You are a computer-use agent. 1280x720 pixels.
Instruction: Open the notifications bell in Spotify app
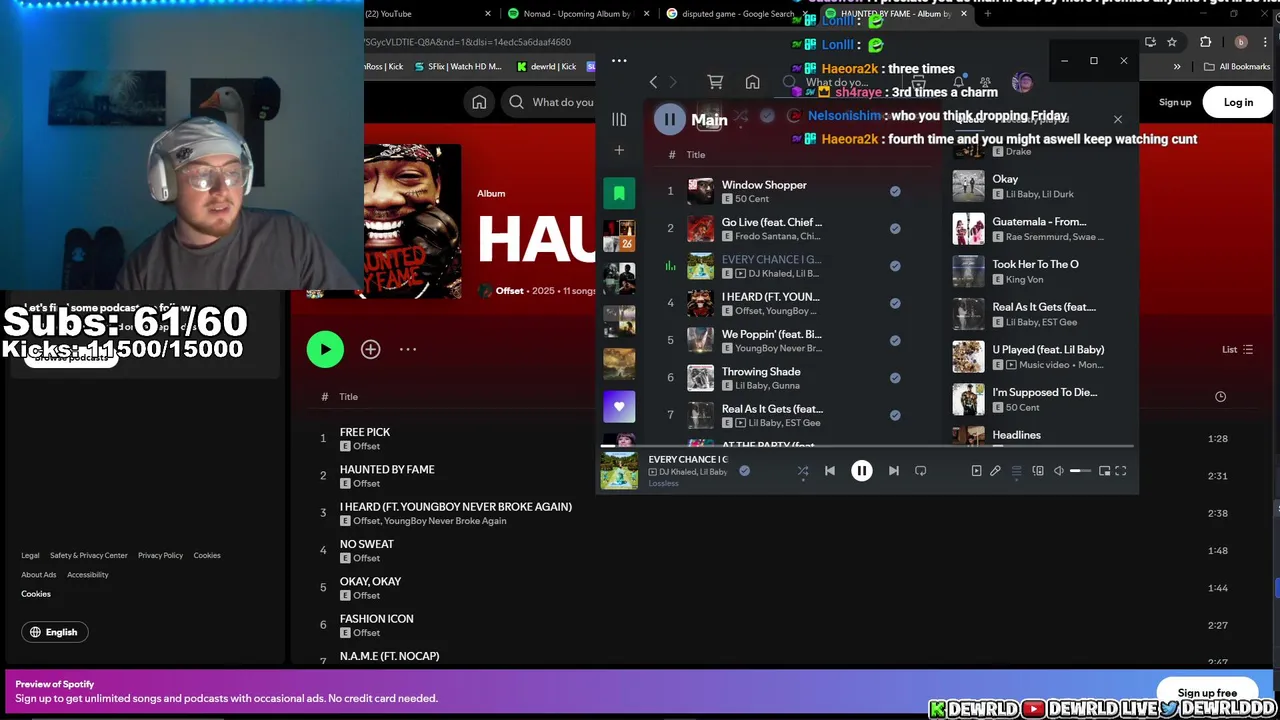coord(958,82)
